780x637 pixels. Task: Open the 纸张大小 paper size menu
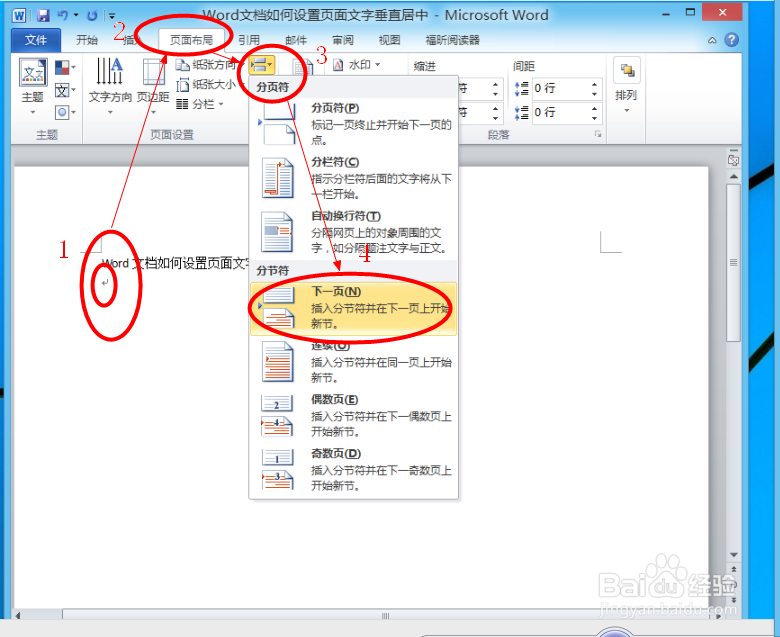(207, 85)
